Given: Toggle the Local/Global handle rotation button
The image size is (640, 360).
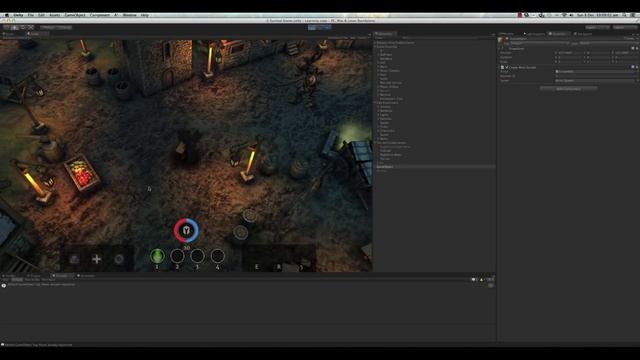Looking at the screenshot, I should tap(64, 27).
